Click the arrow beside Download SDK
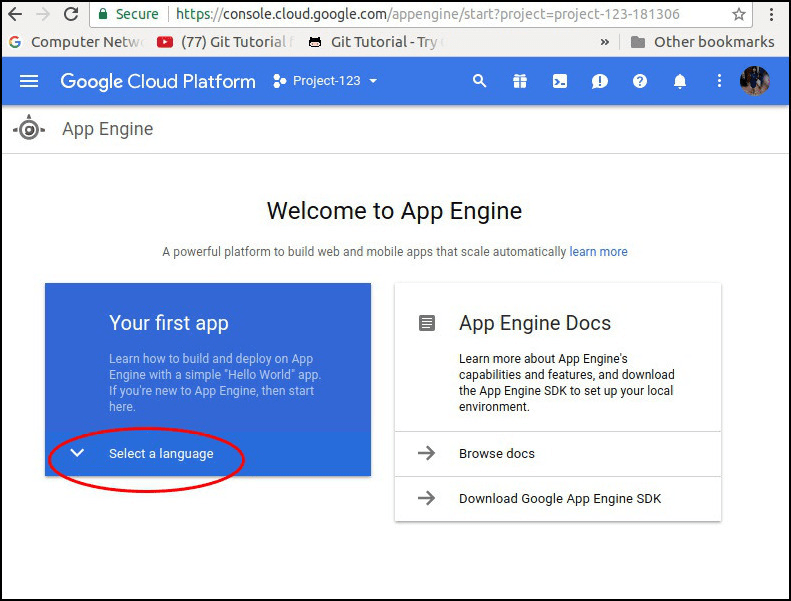Screen dimensions: 791x601 (426, 498)
